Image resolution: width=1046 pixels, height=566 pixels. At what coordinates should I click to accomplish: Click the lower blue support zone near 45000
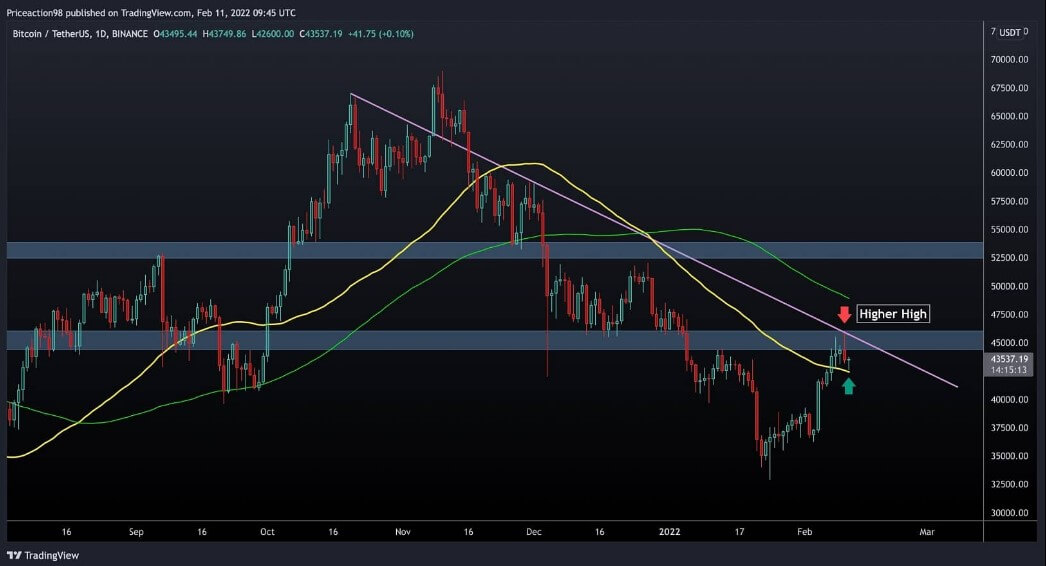coord(494,340)
